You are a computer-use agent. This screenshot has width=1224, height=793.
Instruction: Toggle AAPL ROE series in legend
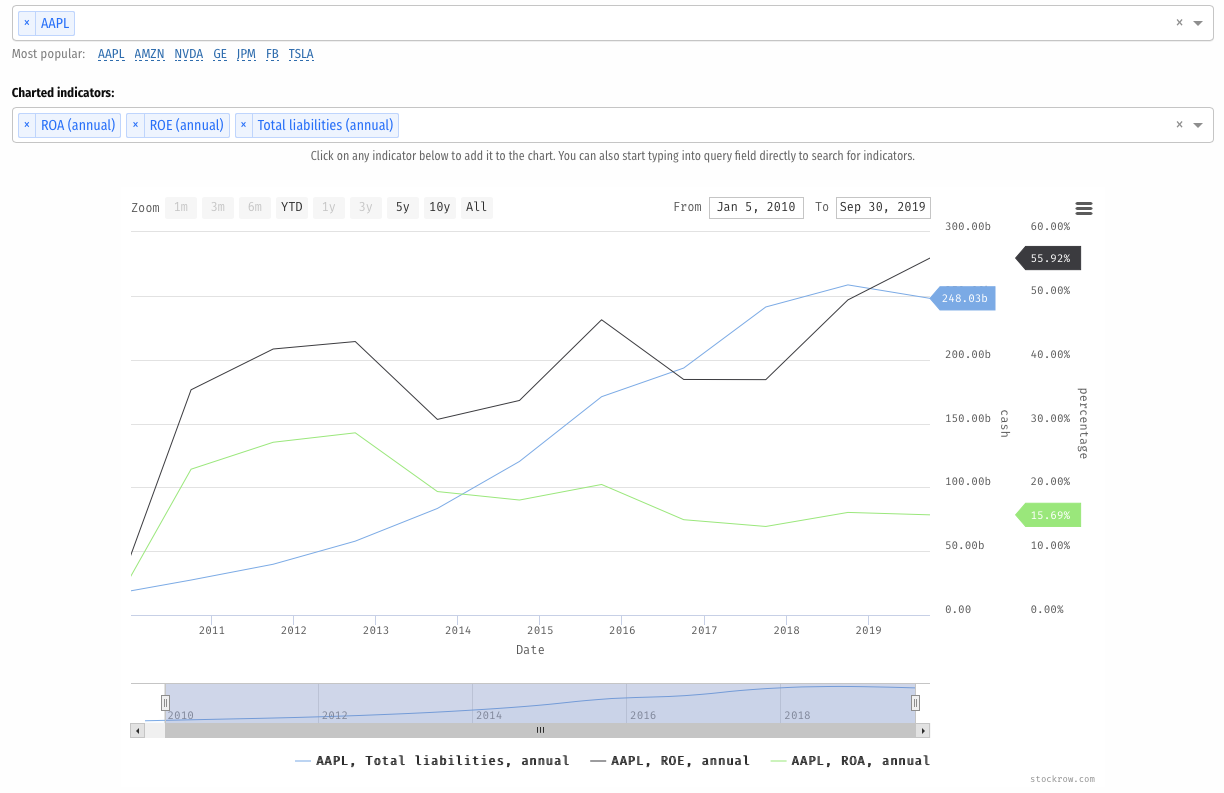click(670, 761)
